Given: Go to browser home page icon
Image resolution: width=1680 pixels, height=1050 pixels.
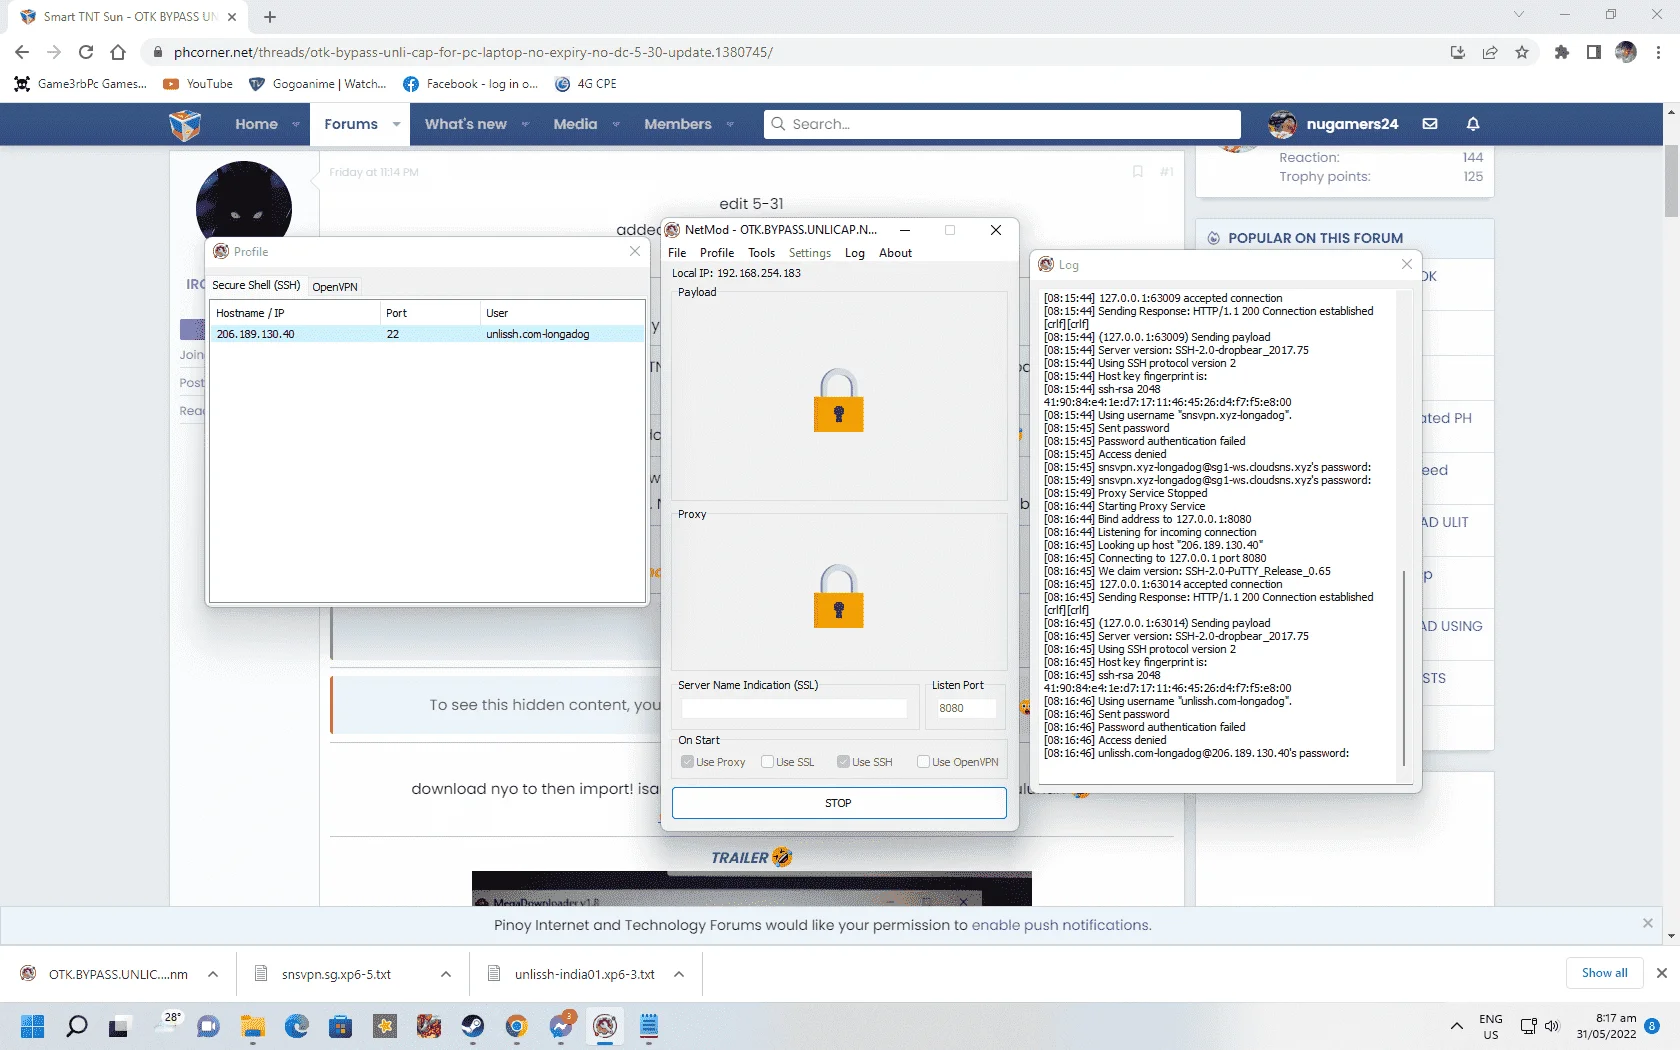Looking at the screenshot, I should (118, 52).
